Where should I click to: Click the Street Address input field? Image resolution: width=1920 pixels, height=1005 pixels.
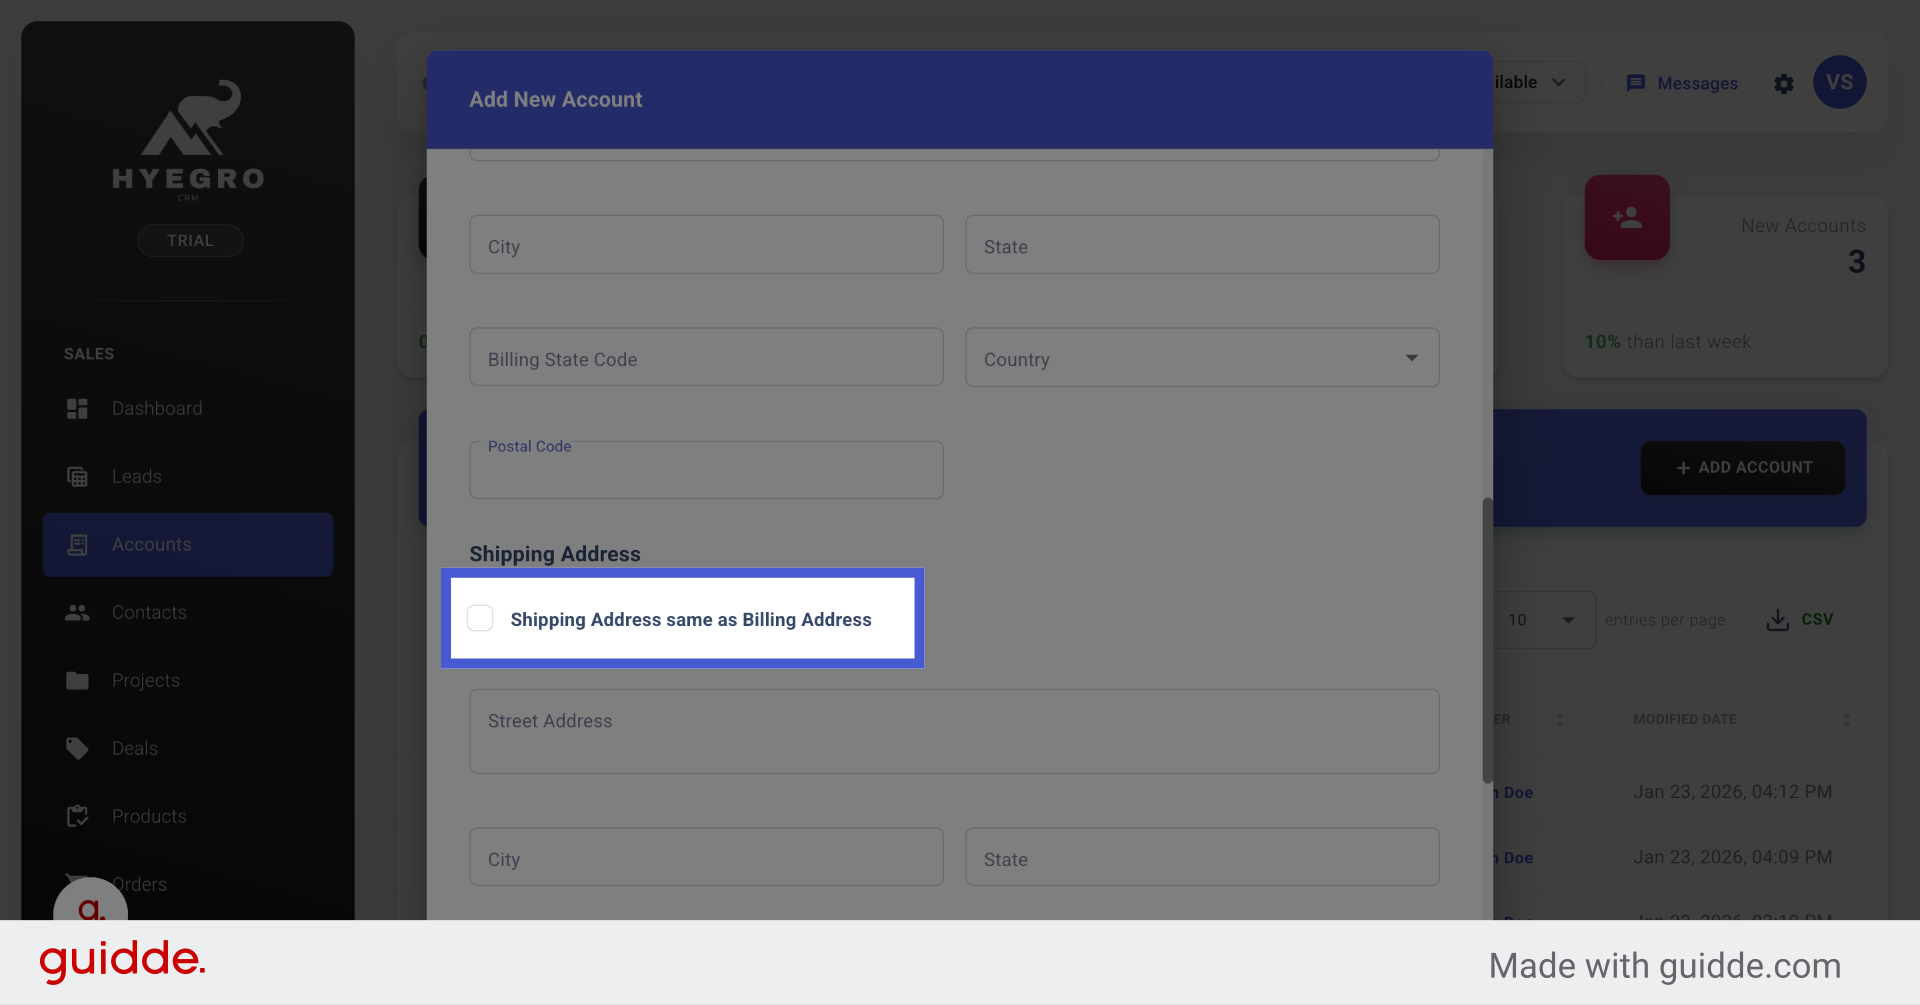click(x=953, y=731)
